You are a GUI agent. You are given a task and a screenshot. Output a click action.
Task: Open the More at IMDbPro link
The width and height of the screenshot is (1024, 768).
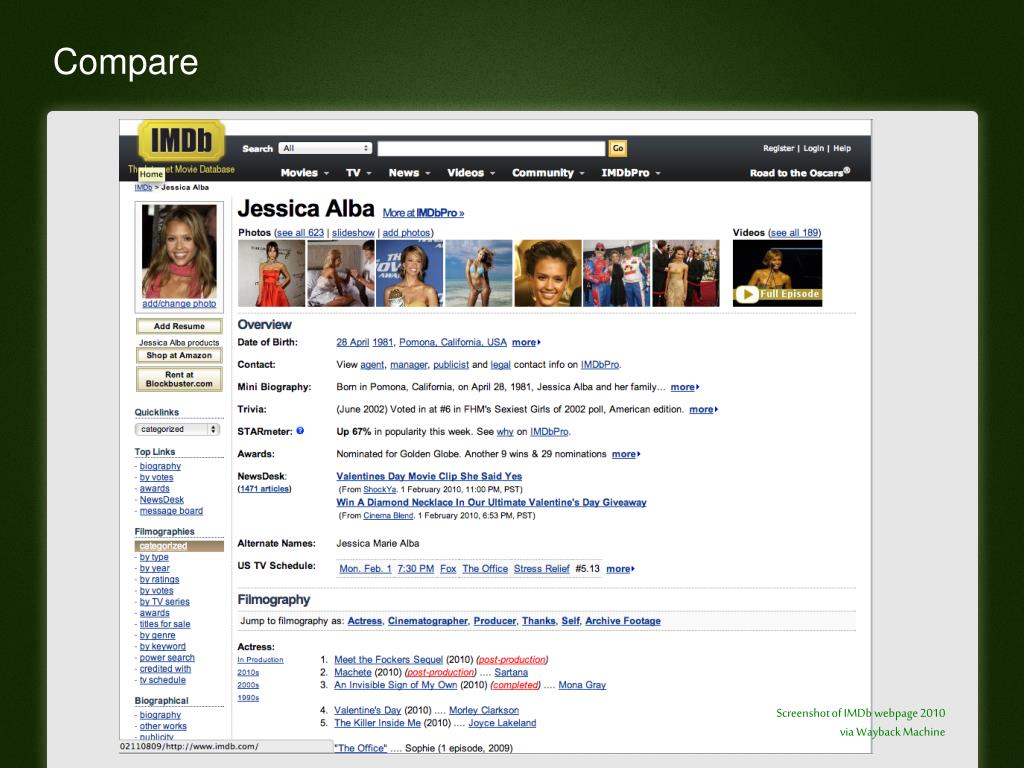[423, 213]
